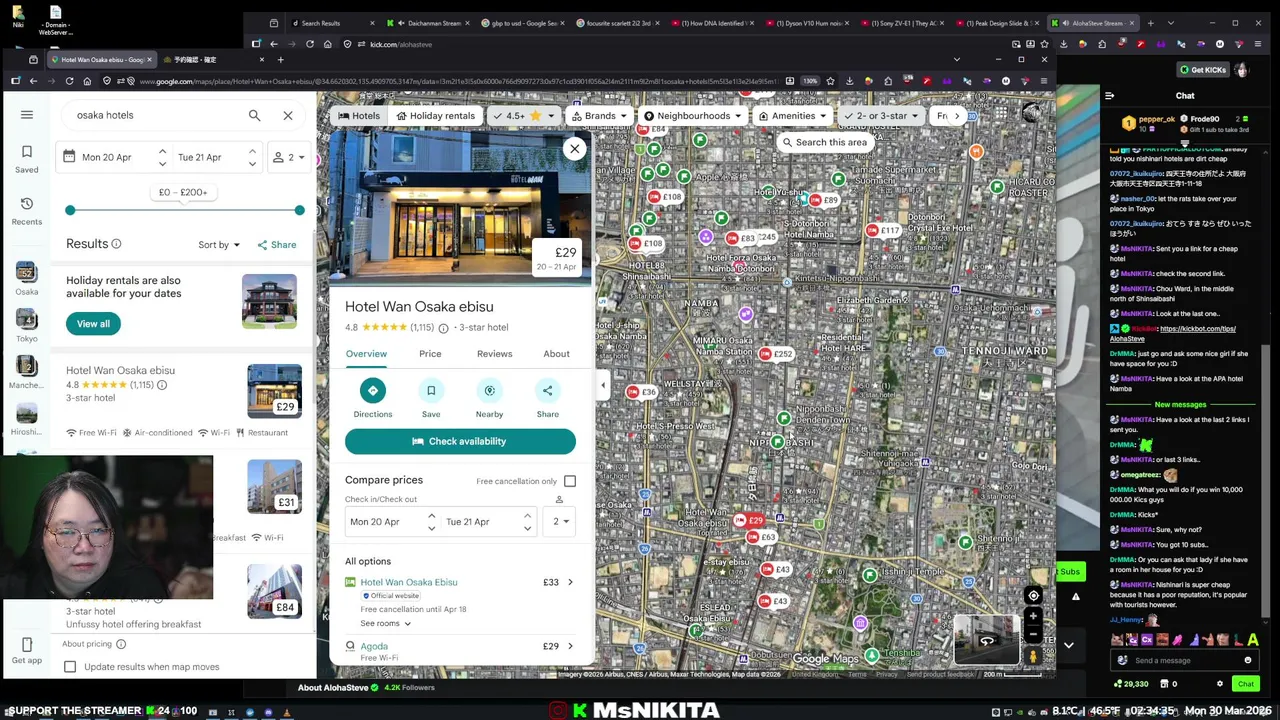
Task: Switch to the Reviews tab
Action: pyautogui.click(x=494, y=354)
